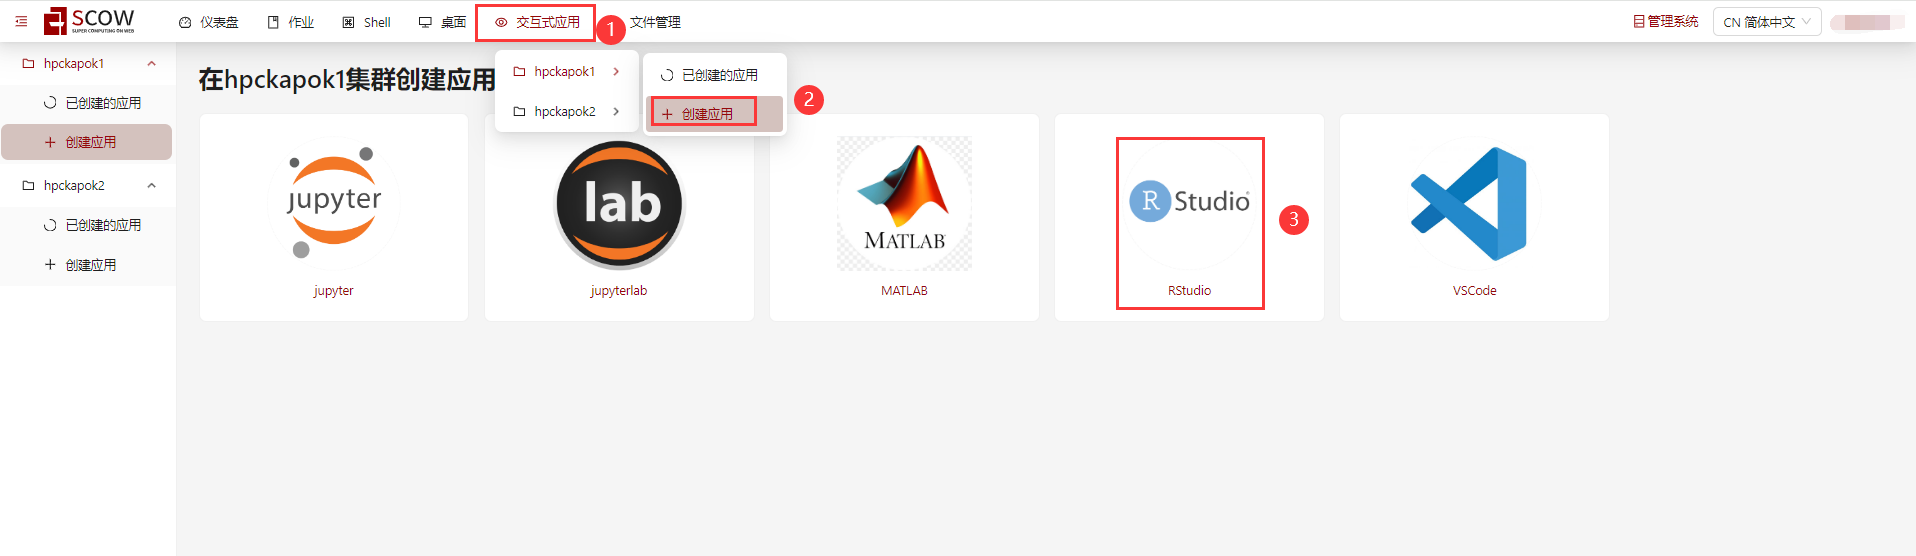
Task: Click the jupyter logo icon
Action: tap(334, 203)
